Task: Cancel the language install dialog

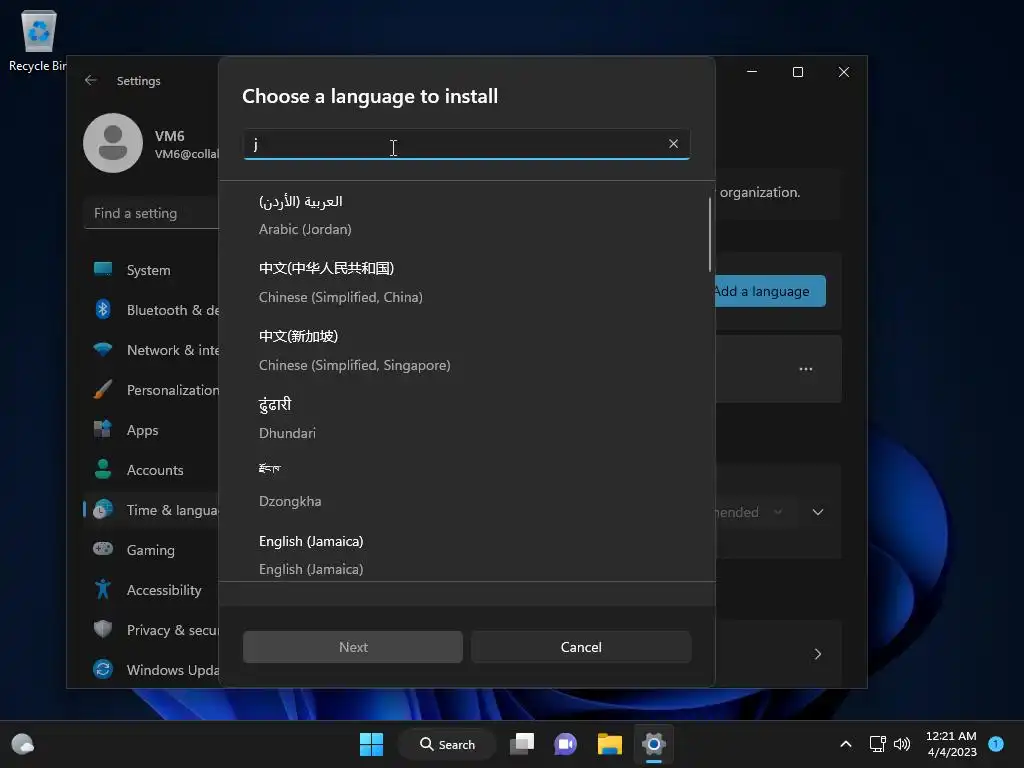Action: click(581, 647)
